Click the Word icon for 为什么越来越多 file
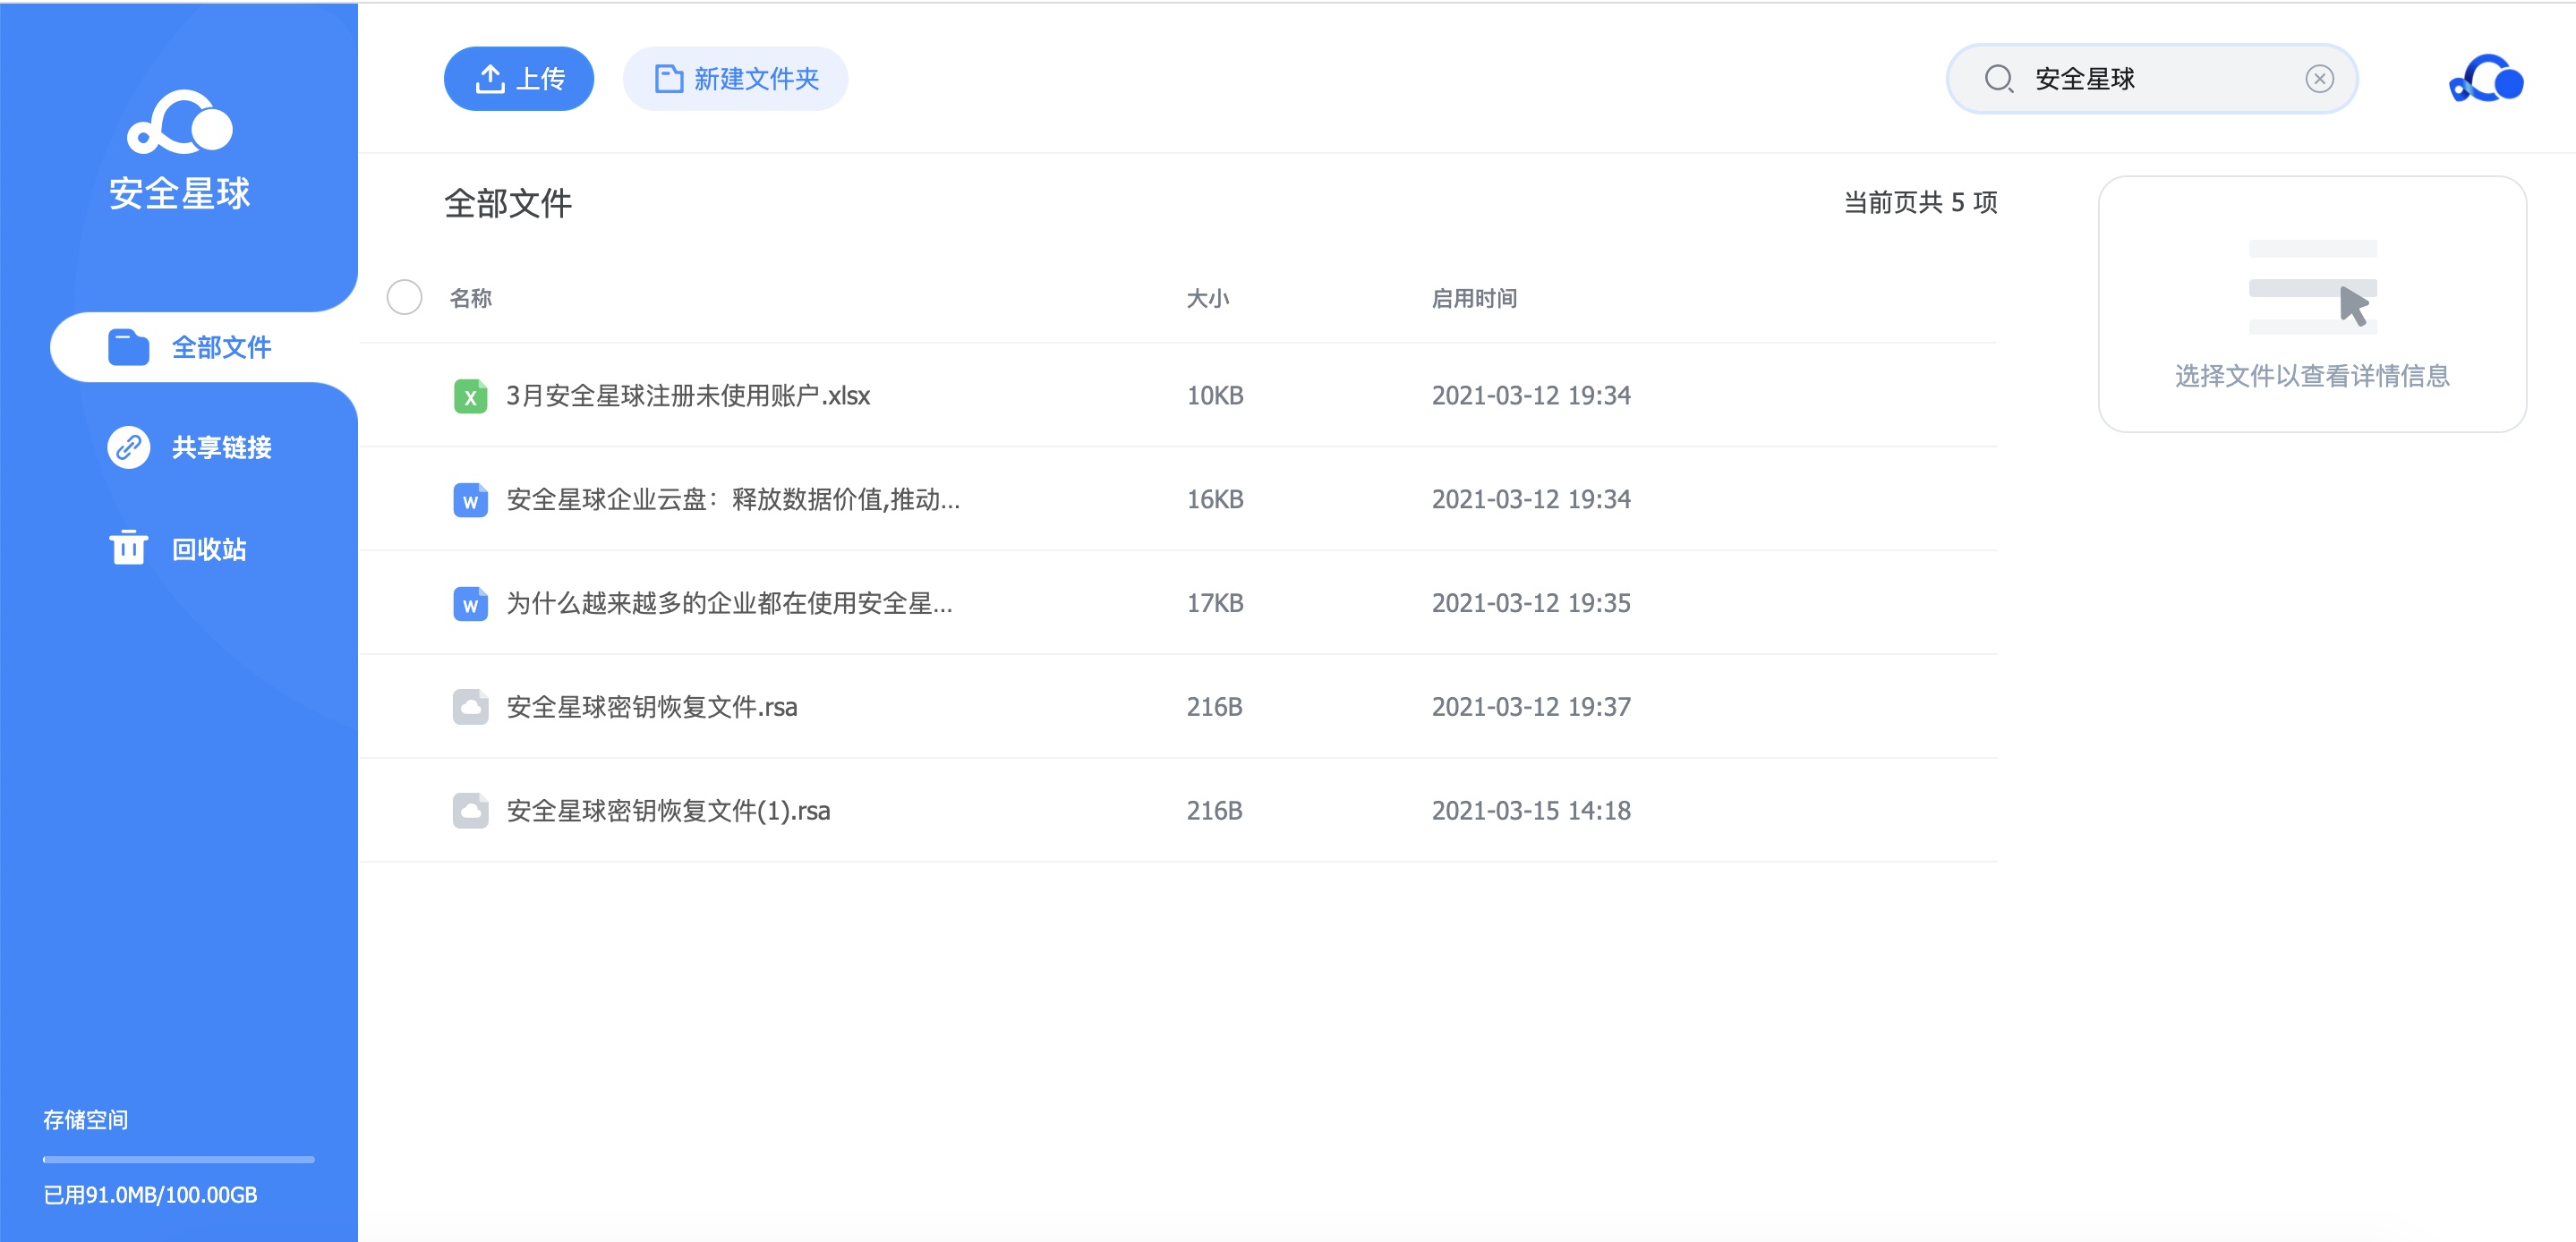Viewport: 2576px width, 1242px height. pos(470,604)
